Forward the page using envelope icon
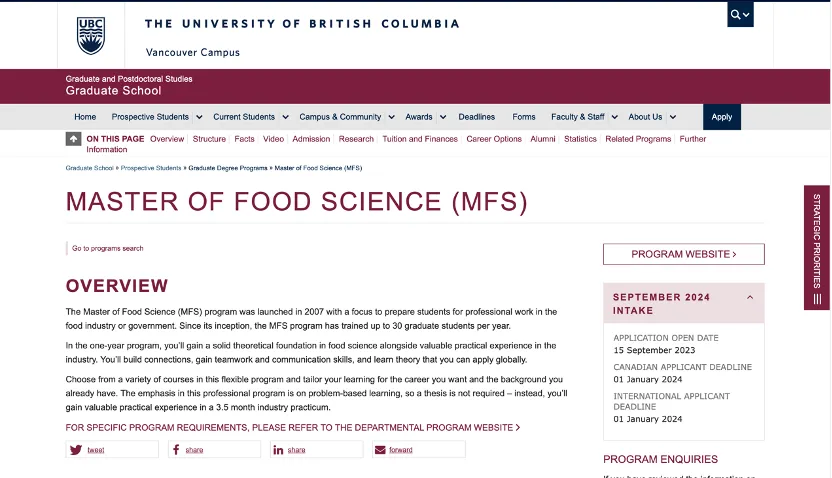Image resolution: width=832 pixels, height=478 pixels. coord(379,450)
